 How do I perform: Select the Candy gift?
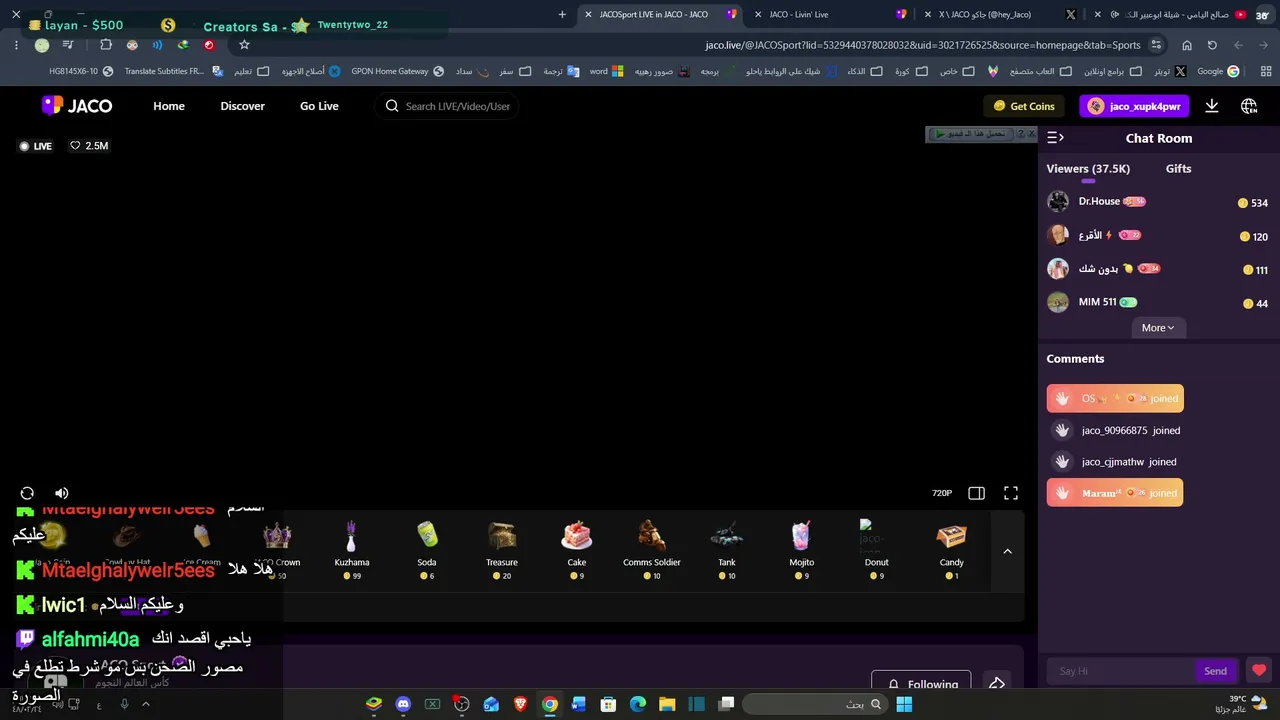coord(952,549)
